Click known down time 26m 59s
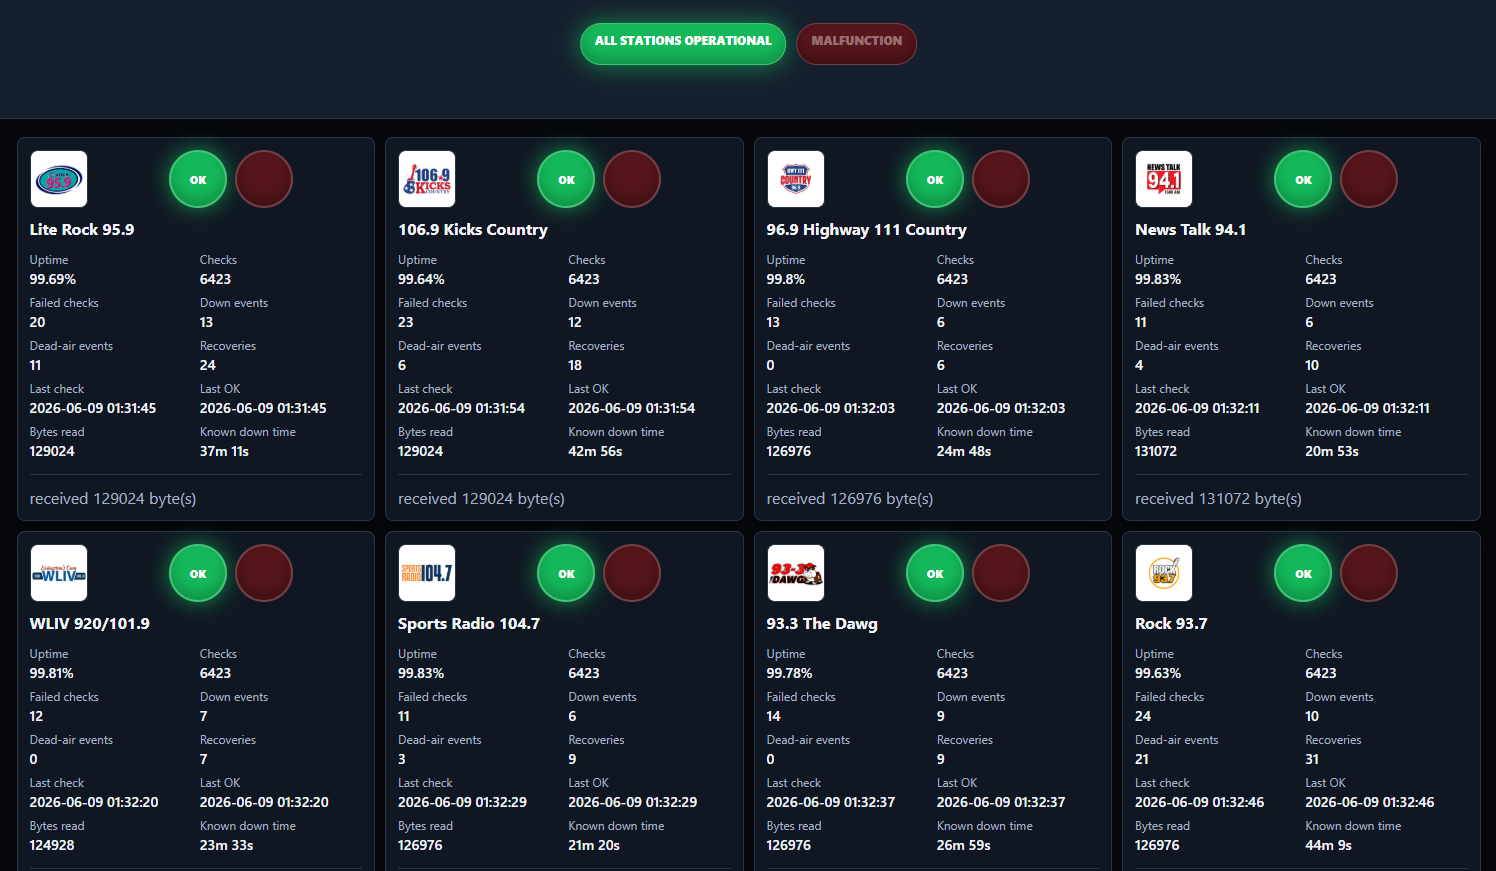Viewport: 1496px width, 871px height. tap(964, 845)
